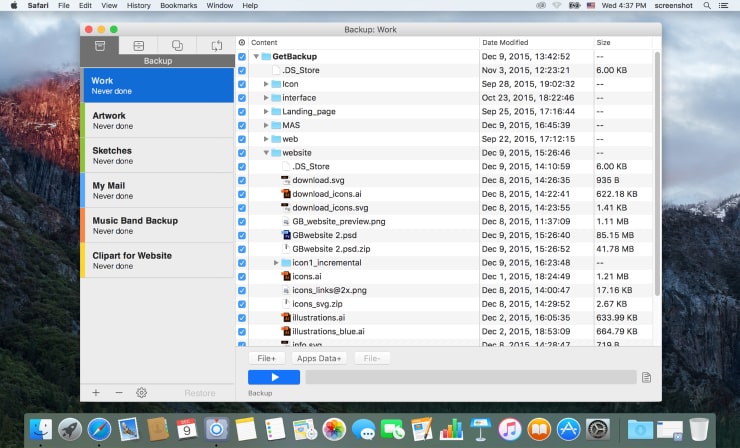Collapse the GetBackup root folder
The height and width of the screenshot is (448, 740).
(x=256, y=57)
